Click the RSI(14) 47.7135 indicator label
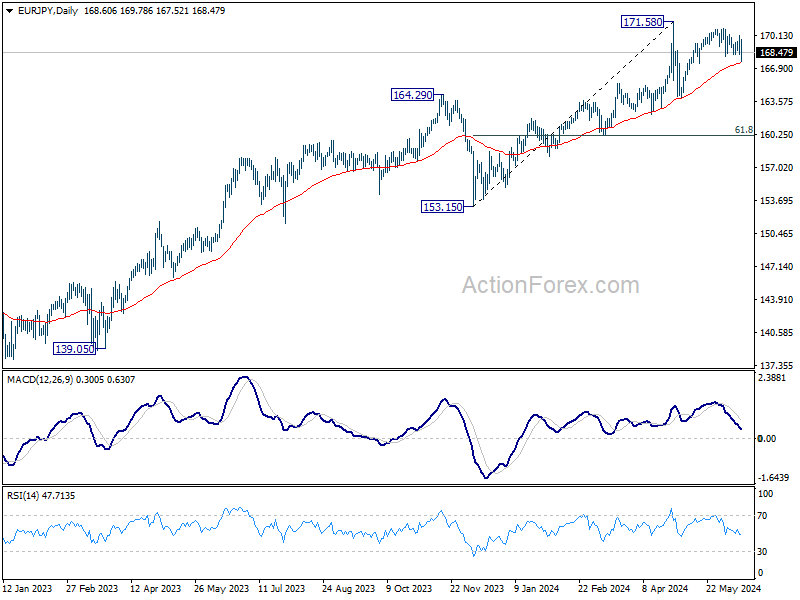The image size is (800, 600). (x=41, y=496)
